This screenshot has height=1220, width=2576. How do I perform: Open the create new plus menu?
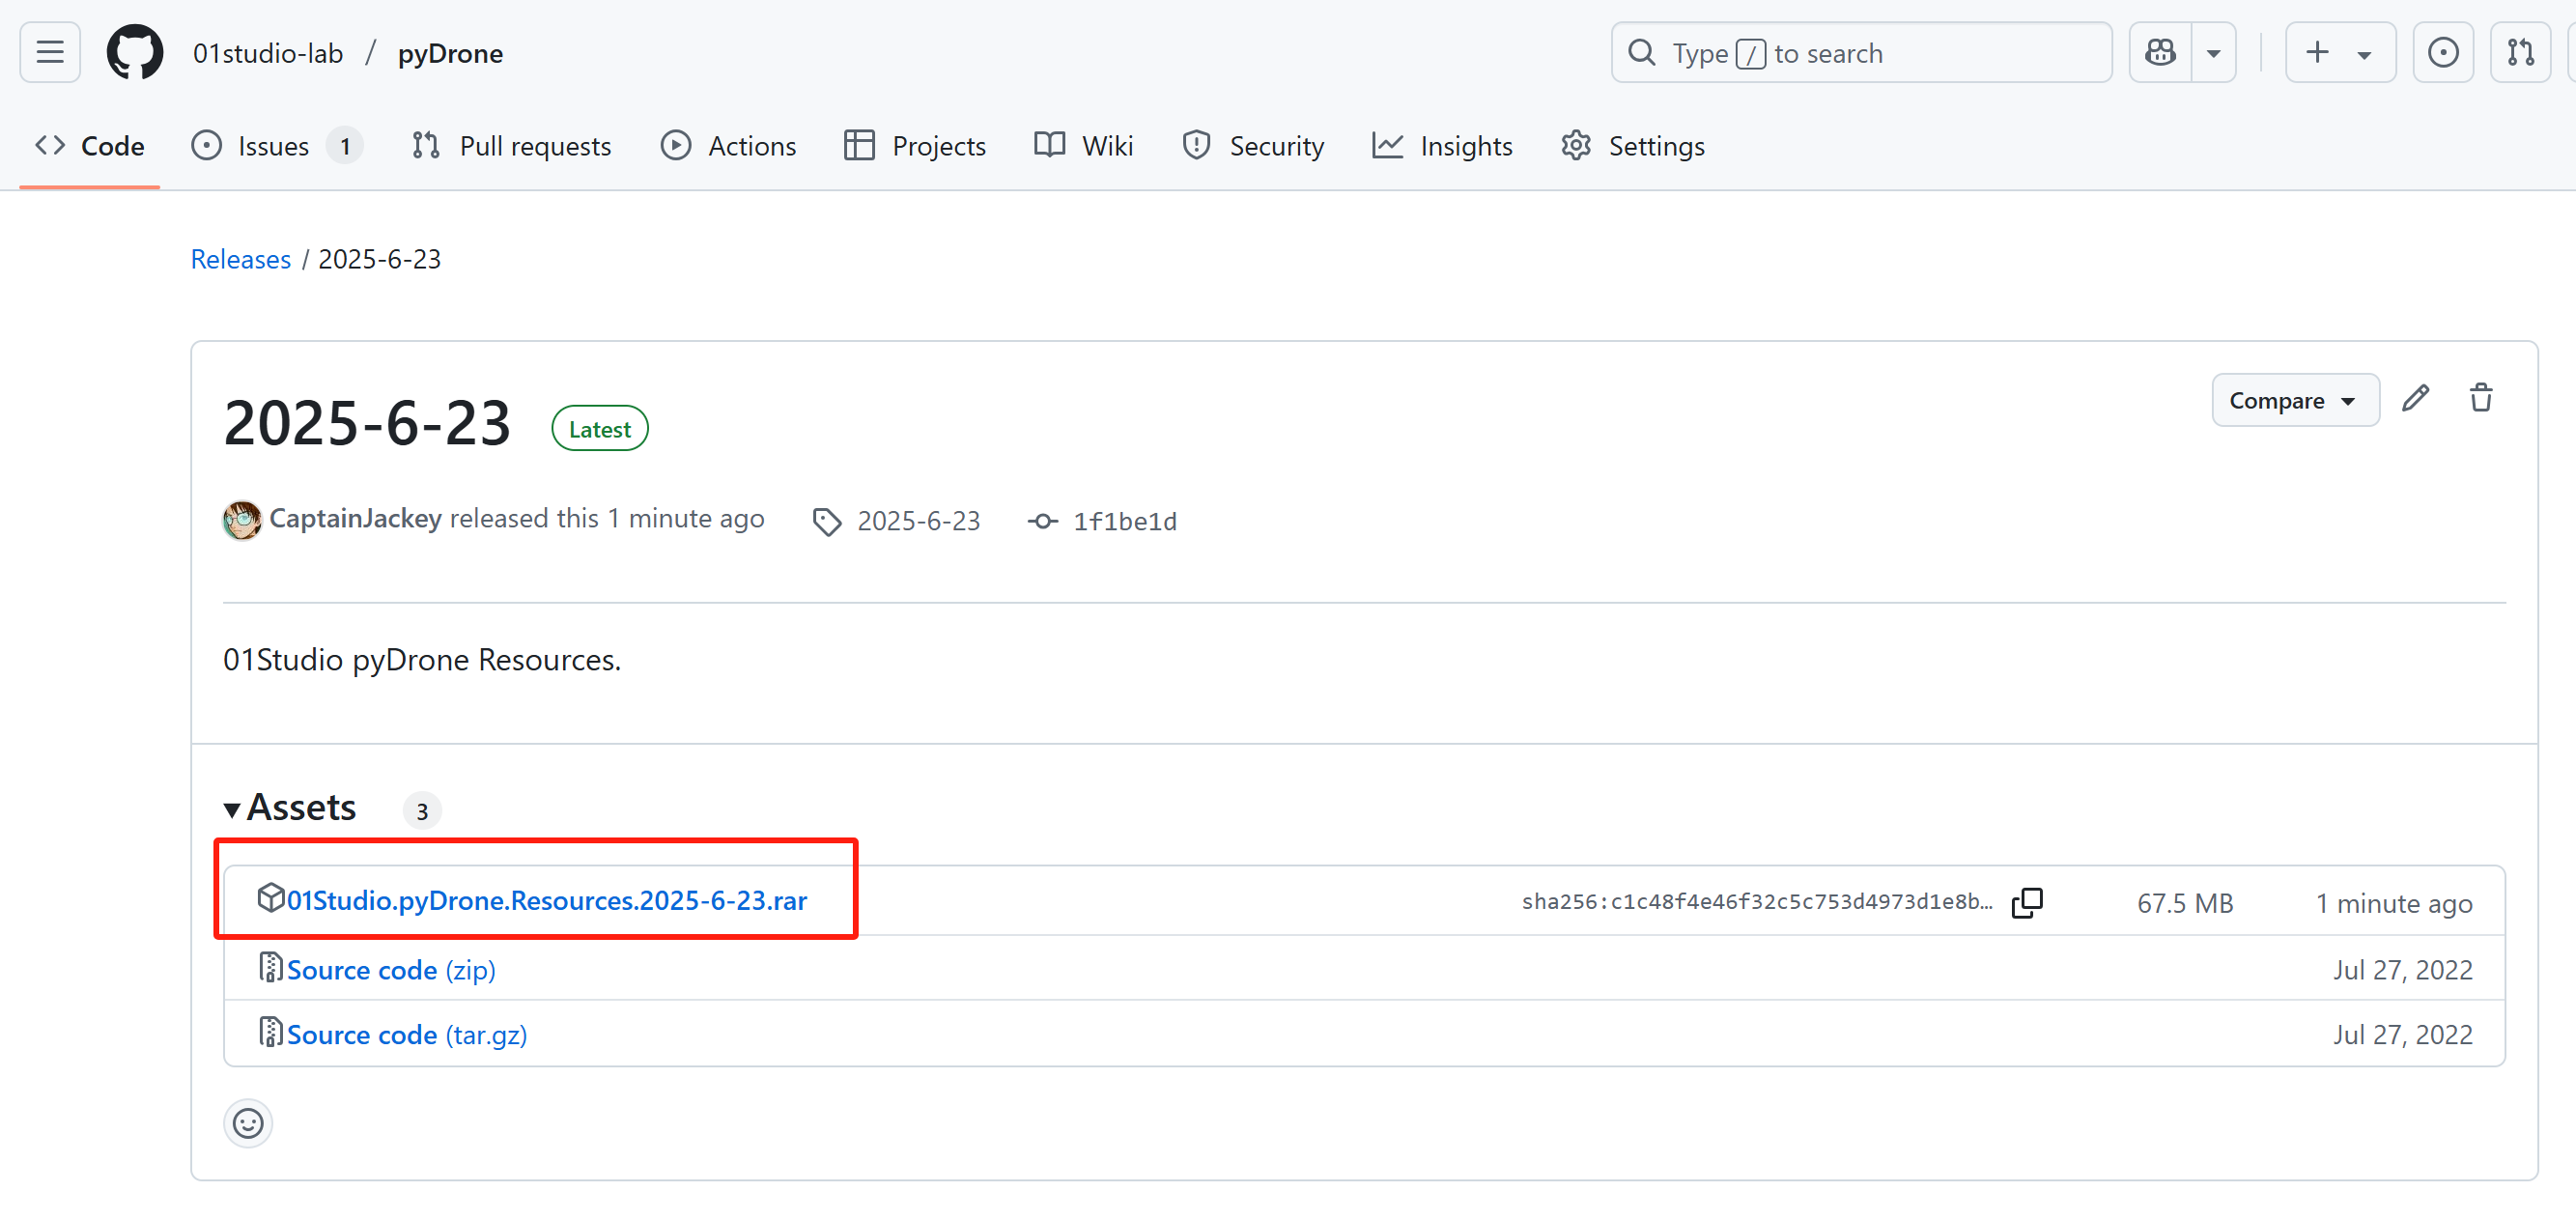coord(2339,53)
